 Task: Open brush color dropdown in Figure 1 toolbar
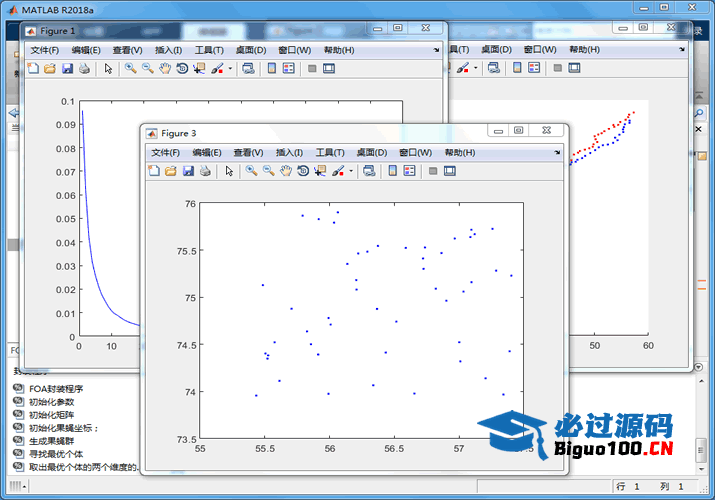(x=230, y=68)
